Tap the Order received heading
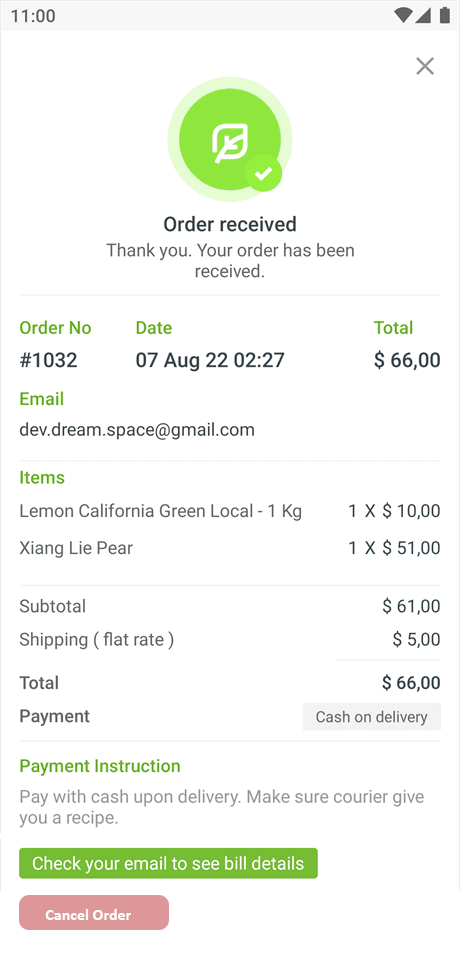The height and width of the screenshot is (971, 460). click(x=230, y=224)
